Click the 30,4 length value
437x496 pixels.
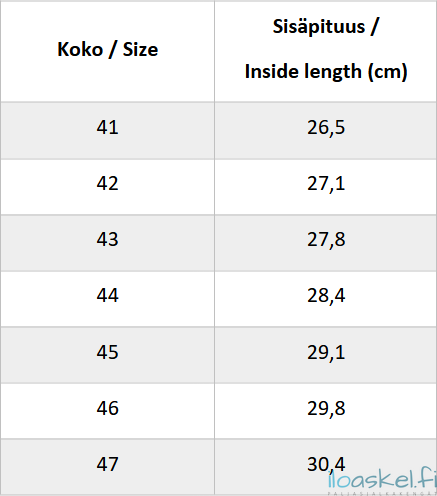326,464
